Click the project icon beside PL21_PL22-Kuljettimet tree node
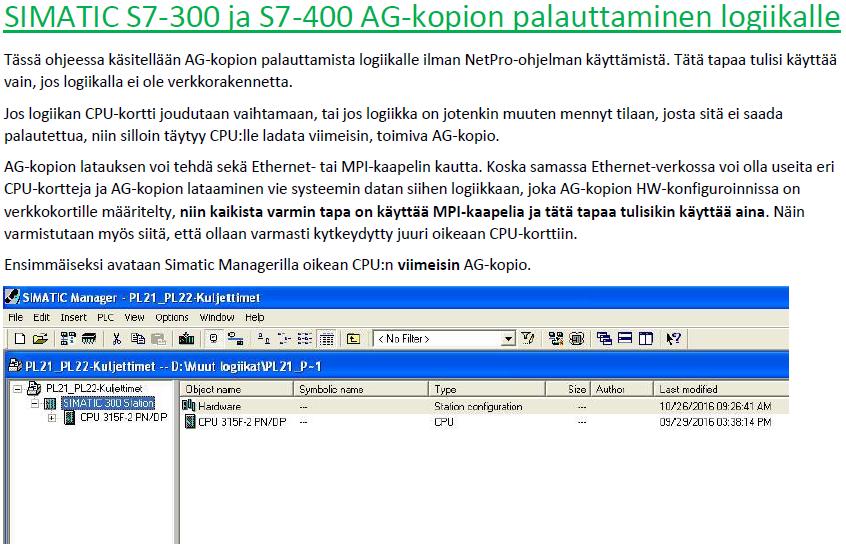The image size is (846, 554). 34,388
